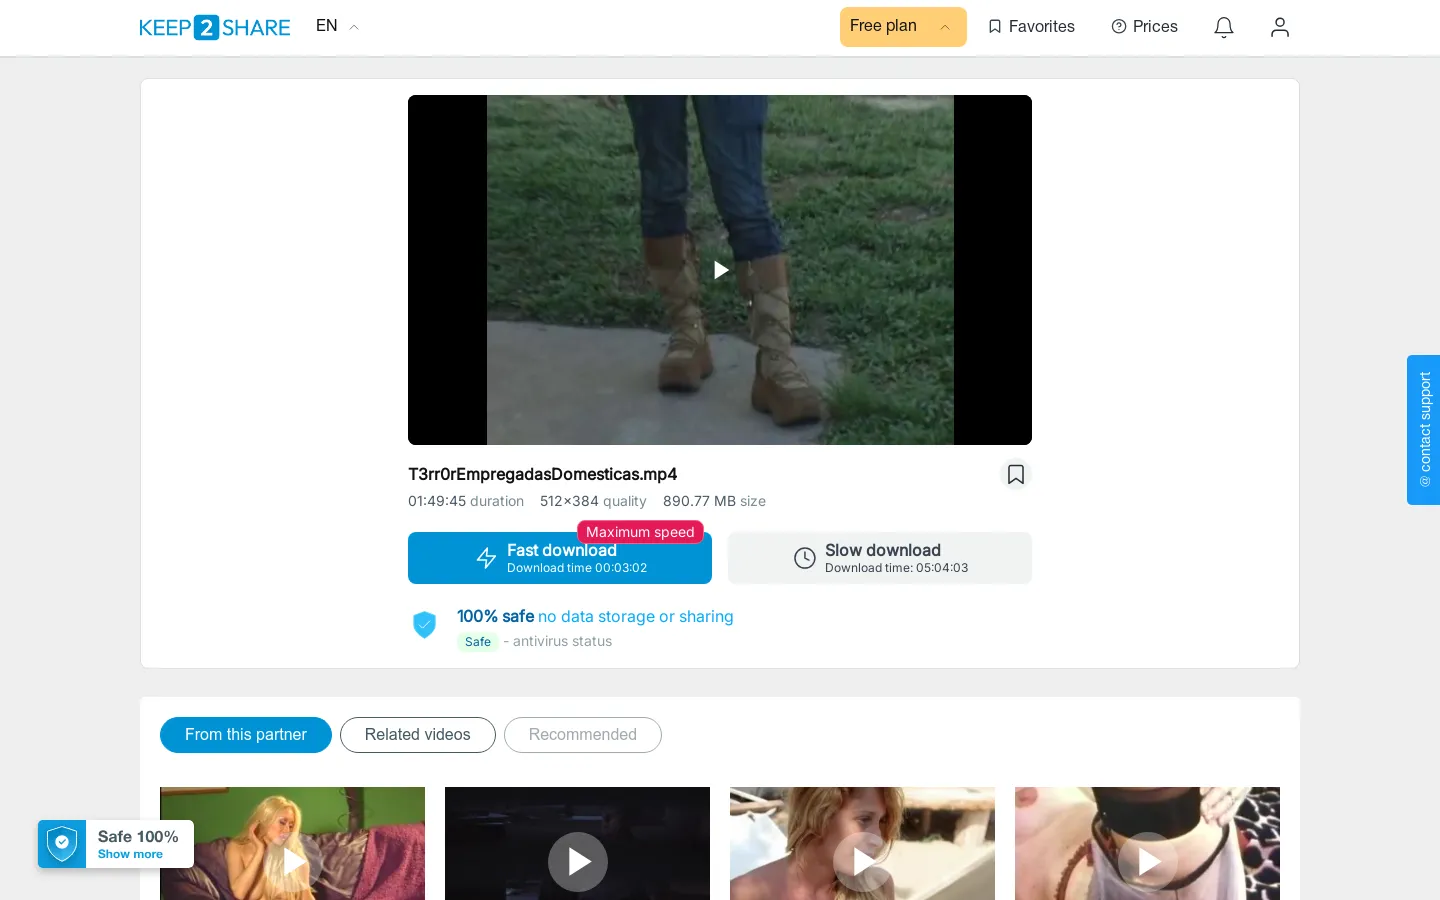Click the Safe 100% shield icon

click(62, 843)
